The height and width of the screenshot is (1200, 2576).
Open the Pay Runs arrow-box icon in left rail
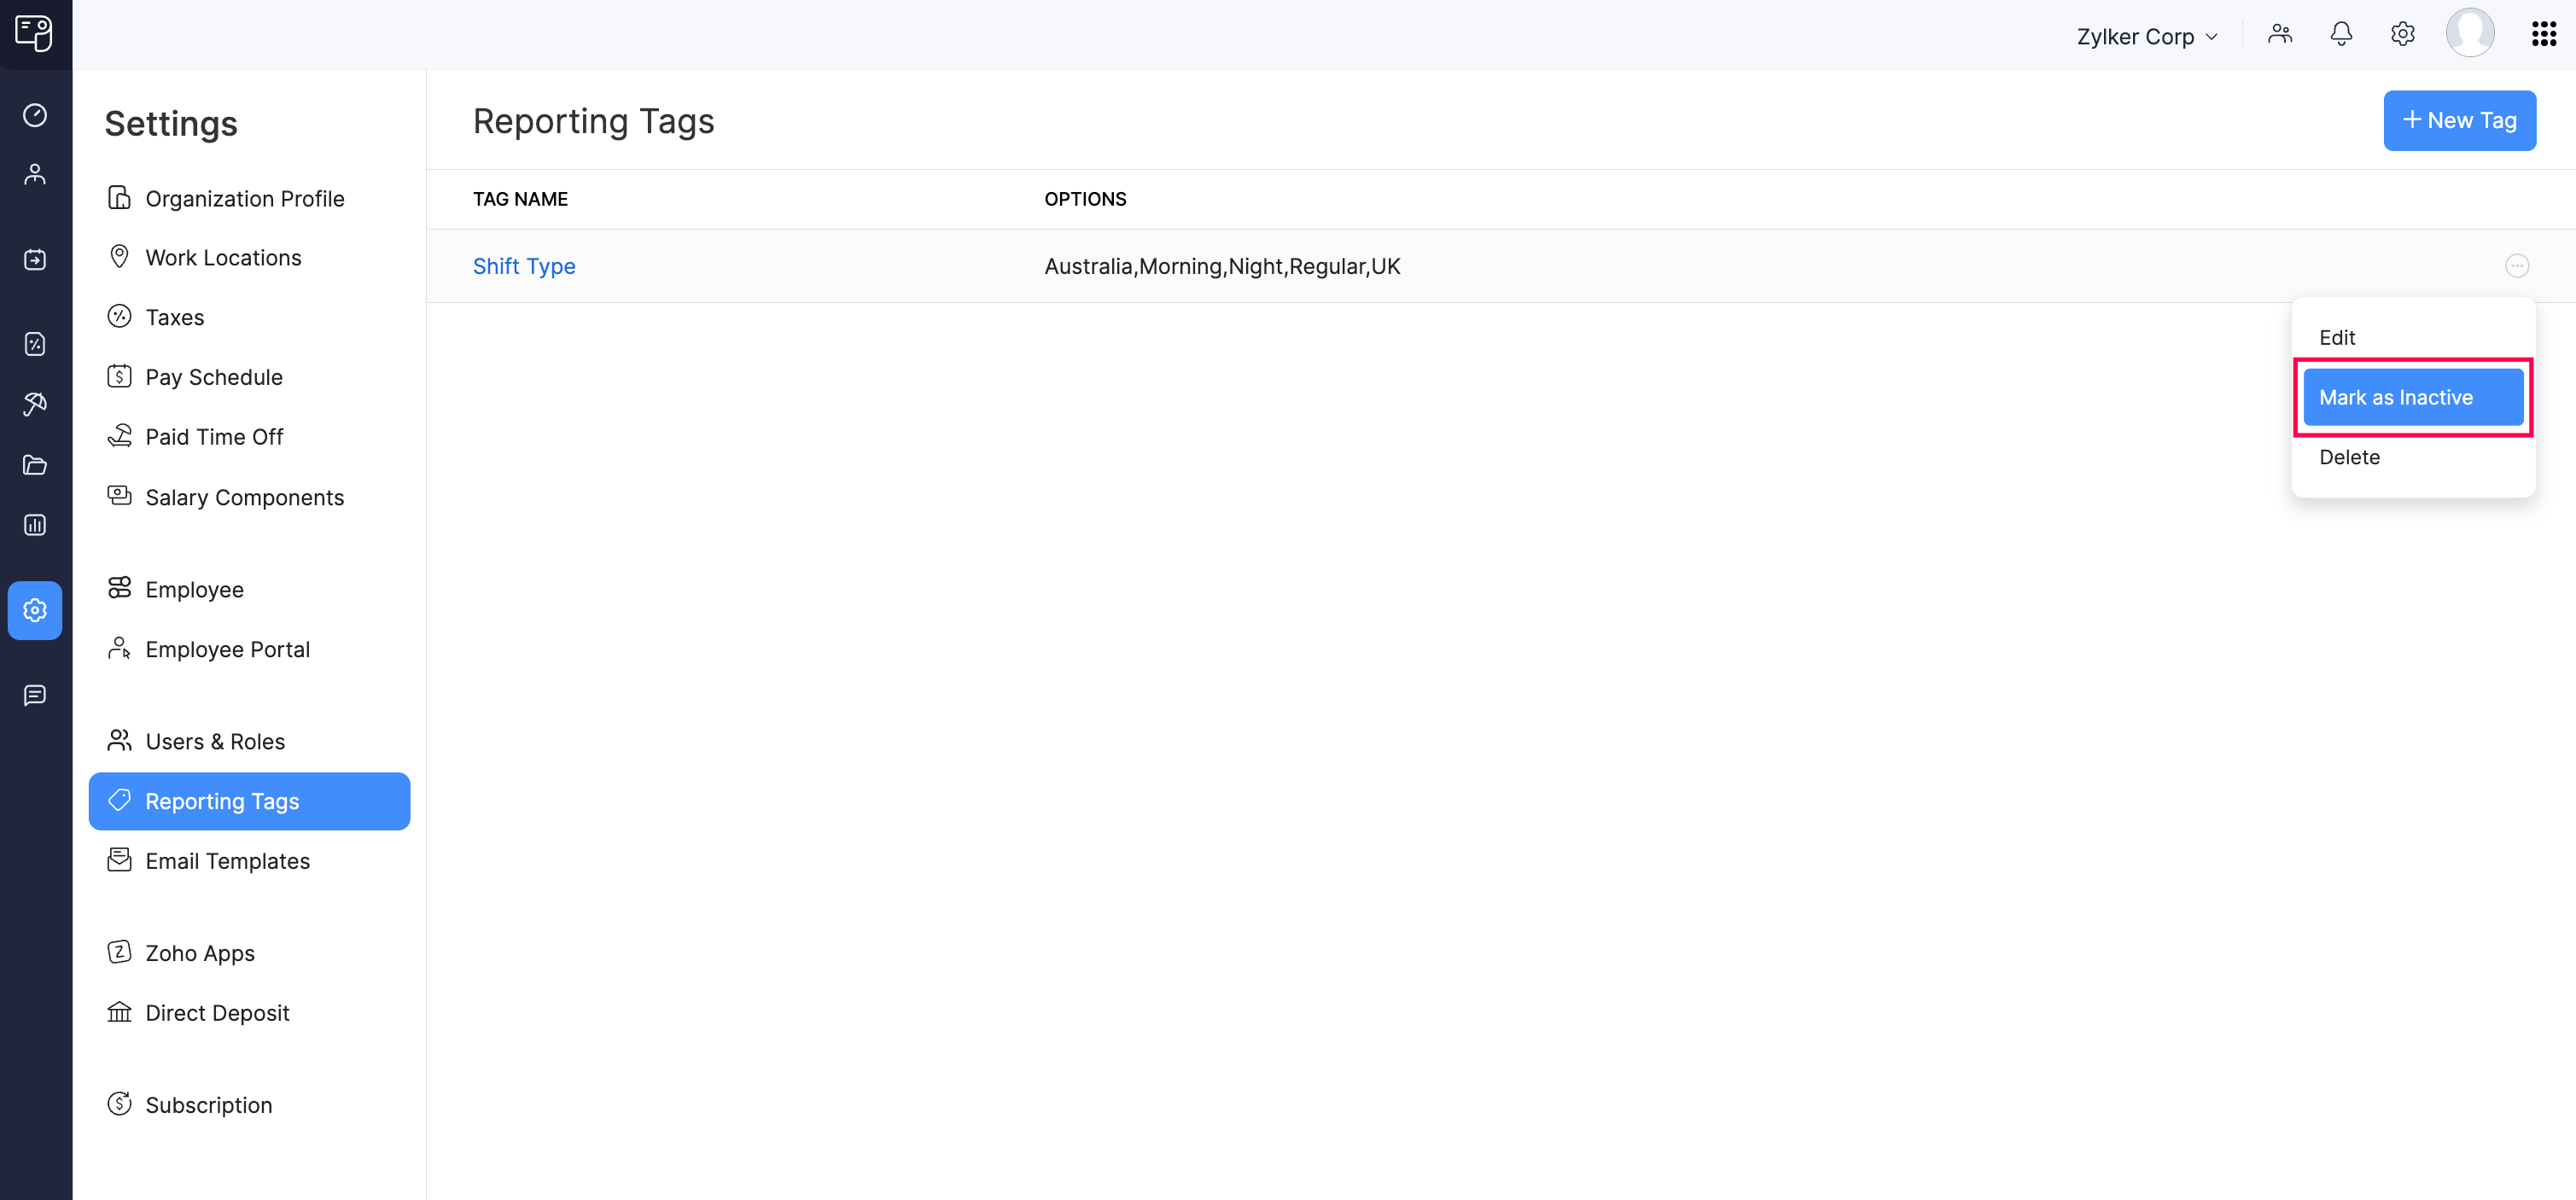[35, 260]
